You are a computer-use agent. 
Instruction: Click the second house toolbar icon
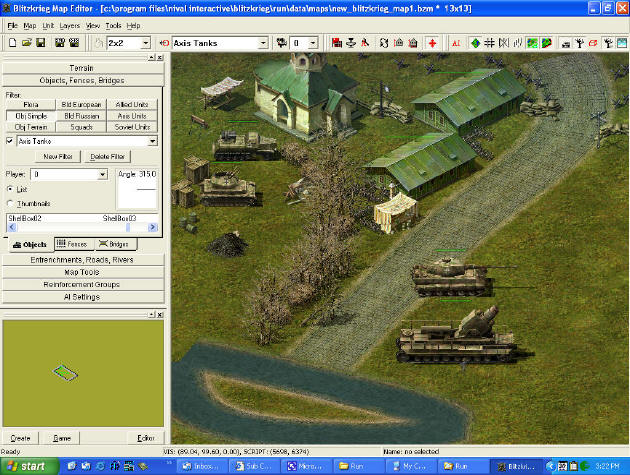413,43
